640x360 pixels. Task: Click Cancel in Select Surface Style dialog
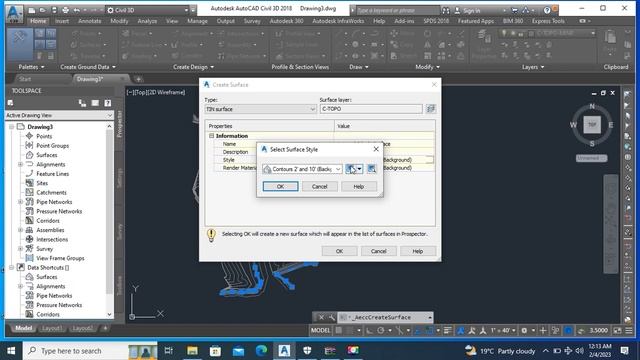click(x=320, y=187)
